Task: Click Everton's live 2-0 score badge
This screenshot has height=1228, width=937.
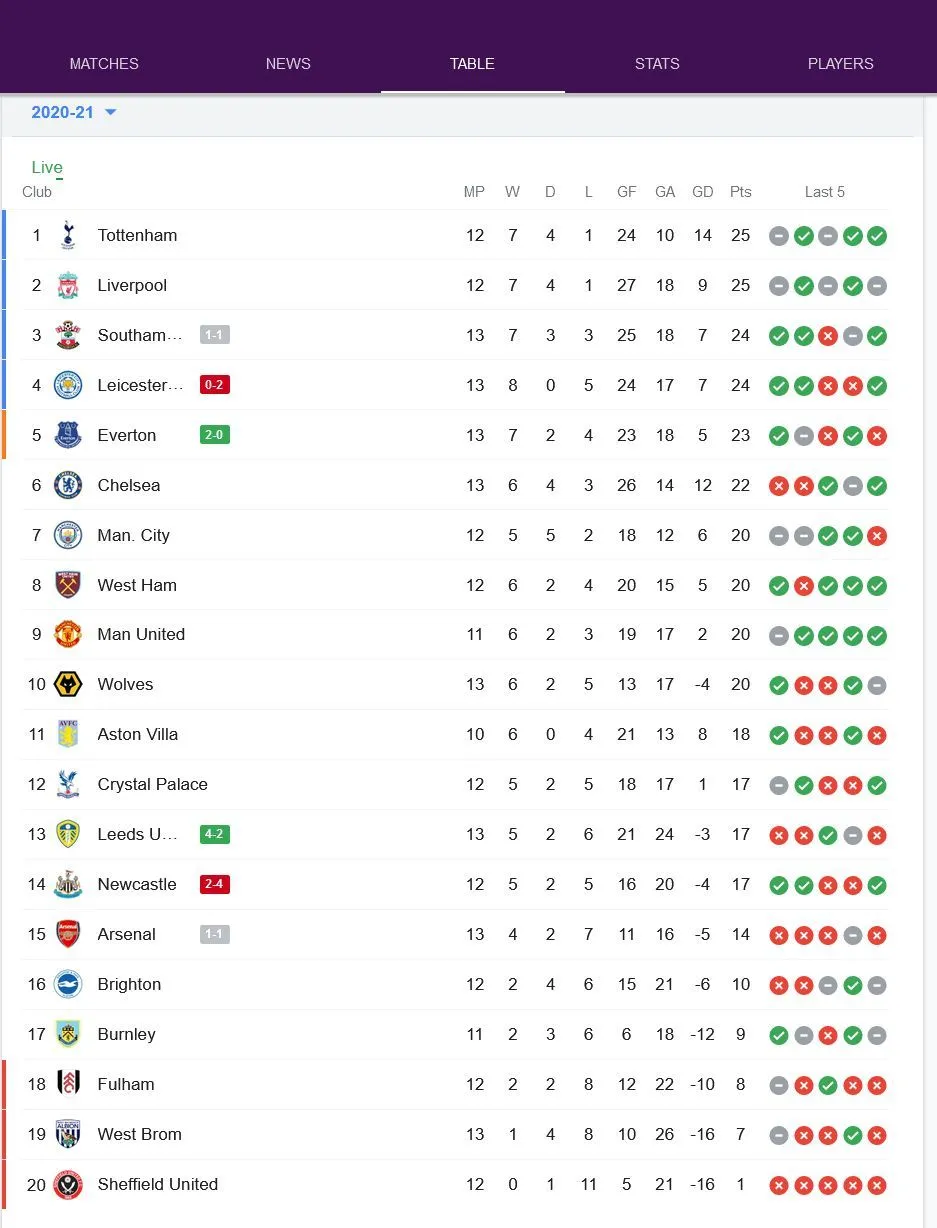Action: tap(215, 435)
